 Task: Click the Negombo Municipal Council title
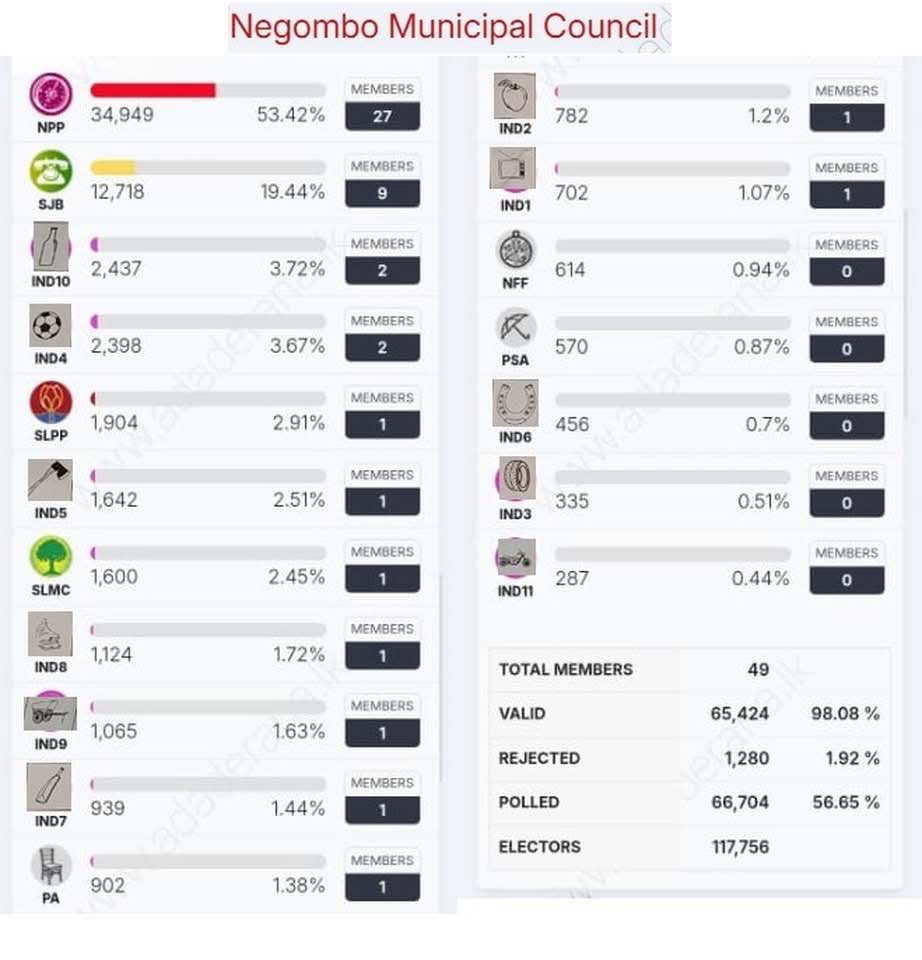pyautogui.click(x=443, y=27)
